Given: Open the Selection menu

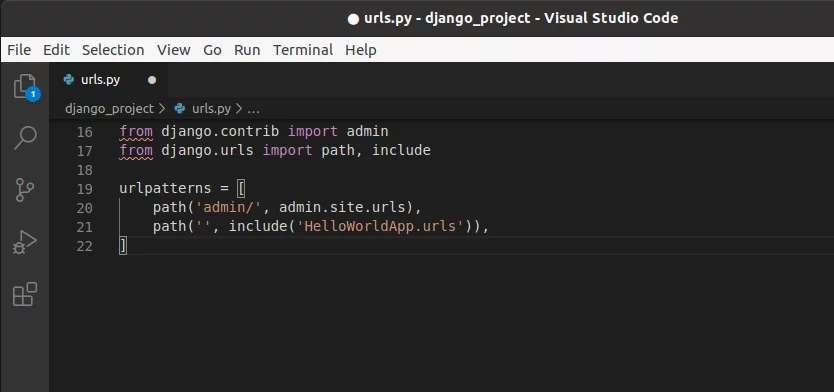Looking at the screenshot, I should 113,50.
